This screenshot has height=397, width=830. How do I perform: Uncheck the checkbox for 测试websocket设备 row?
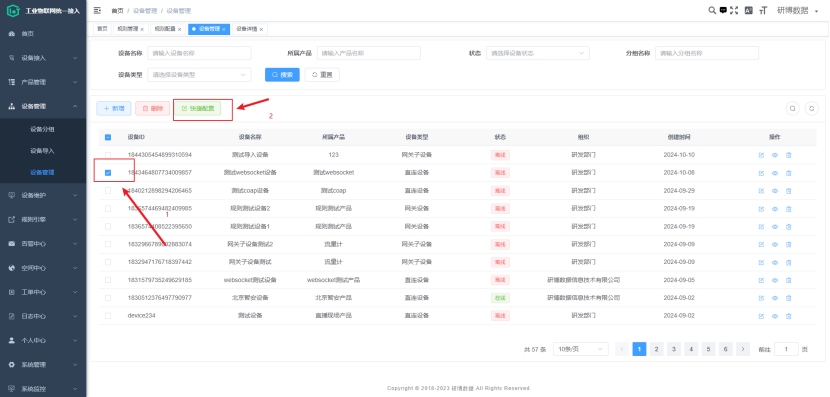point(108,173)
